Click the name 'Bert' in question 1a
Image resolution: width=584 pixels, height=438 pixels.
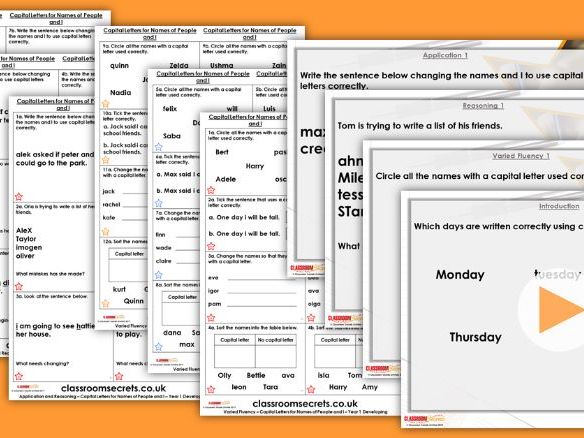222,152
